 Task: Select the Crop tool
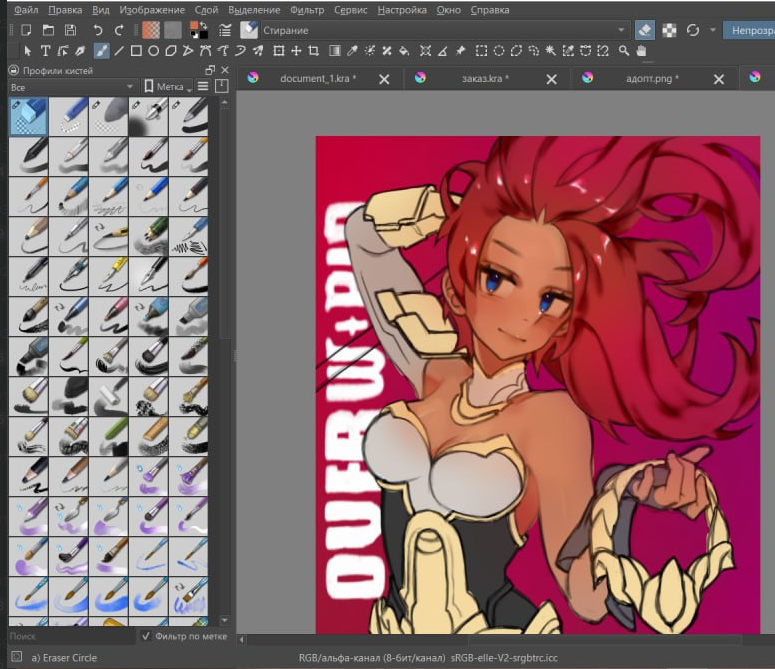click(313, 51)
